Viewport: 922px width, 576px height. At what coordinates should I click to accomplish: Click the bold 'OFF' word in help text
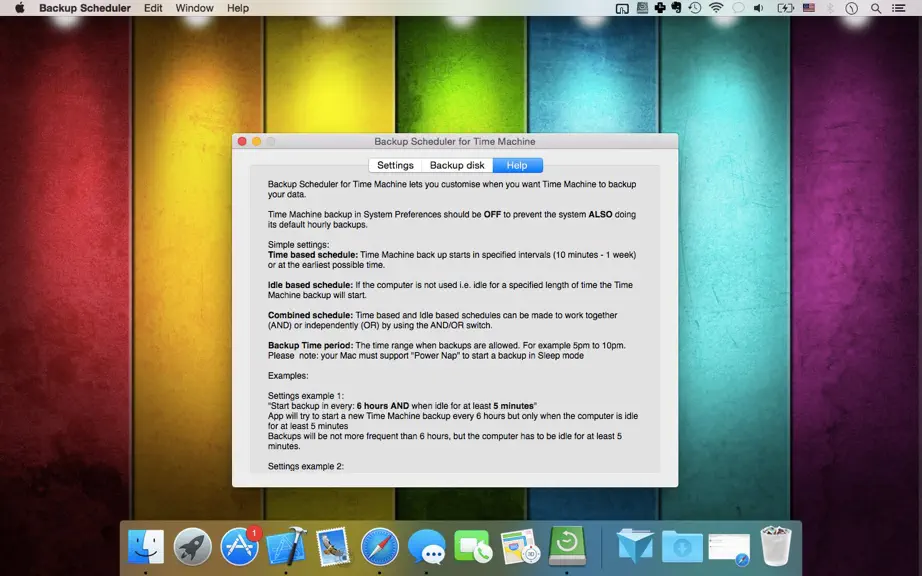[492, 215]
